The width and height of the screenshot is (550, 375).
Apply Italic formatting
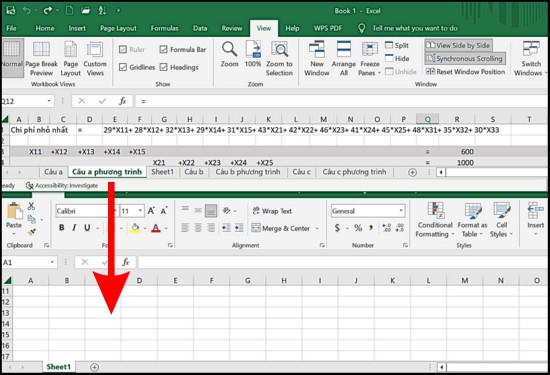[x=74, y=228]
